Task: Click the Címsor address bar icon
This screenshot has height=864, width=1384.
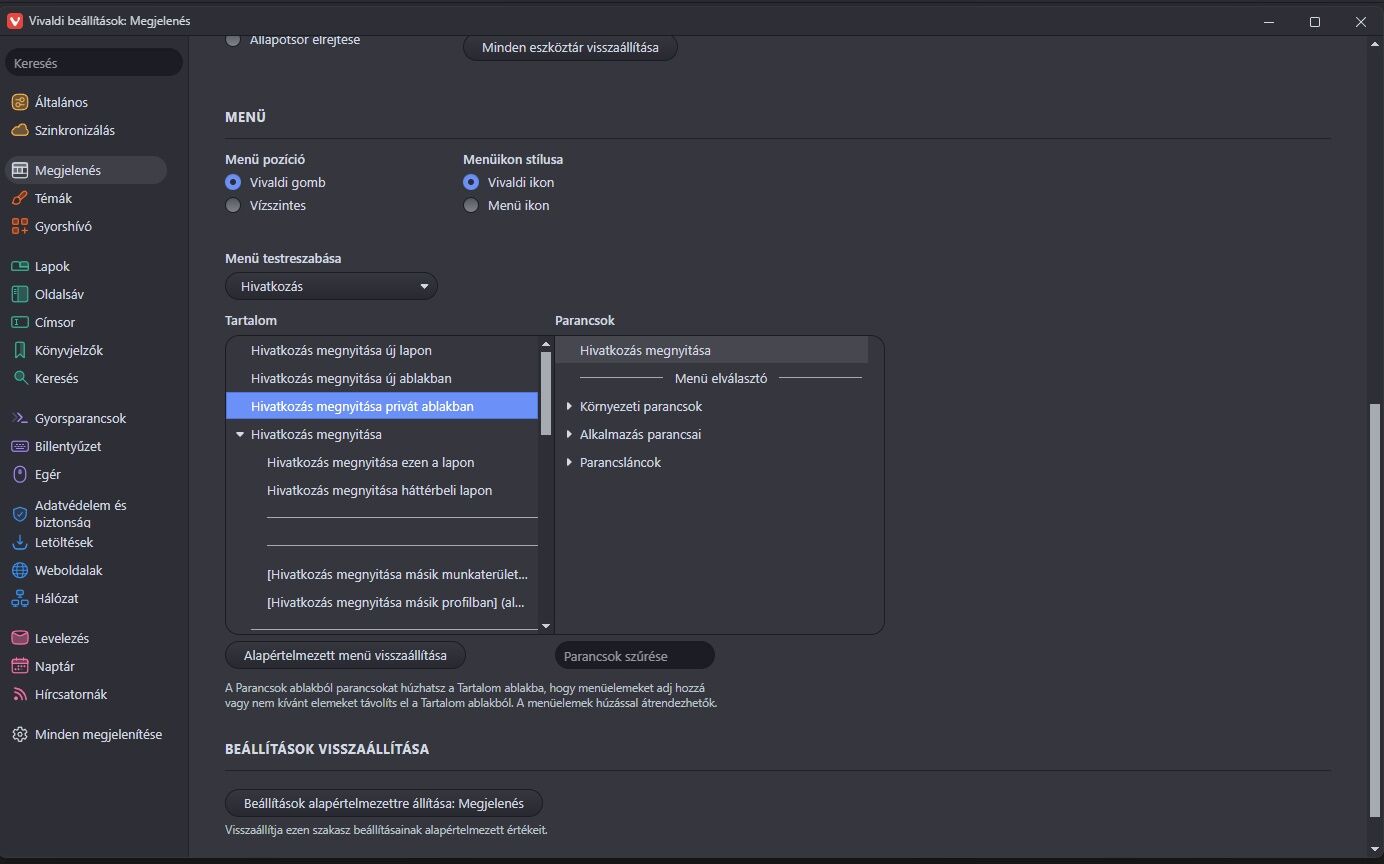Action: (19, 322)
